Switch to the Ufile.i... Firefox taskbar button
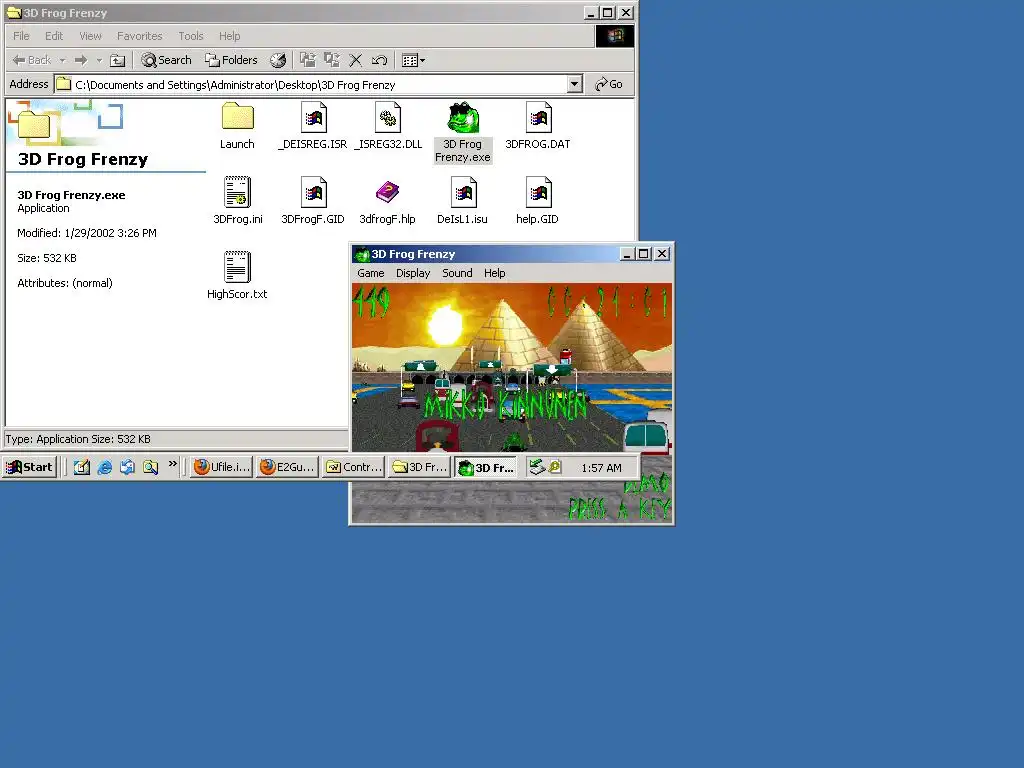Image resolution: width=1024 pixels, height=768 pixels. [221, 467]
